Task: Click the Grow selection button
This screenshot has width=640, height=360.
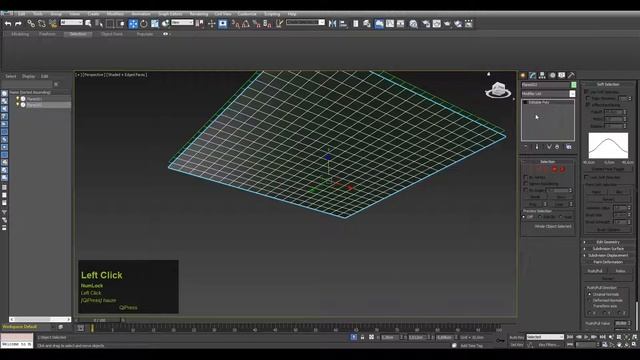Action: point(561,197)
